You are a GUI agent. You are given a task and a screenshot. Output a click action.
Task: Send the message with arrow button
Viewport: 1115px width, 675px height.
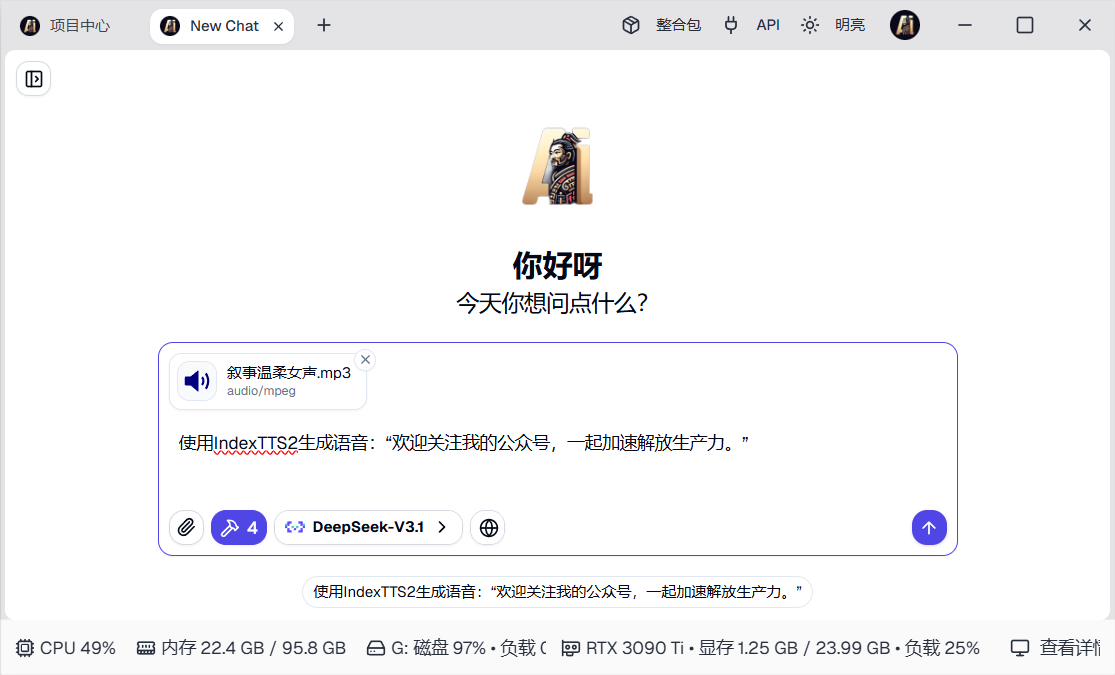[x=928, y=527]
